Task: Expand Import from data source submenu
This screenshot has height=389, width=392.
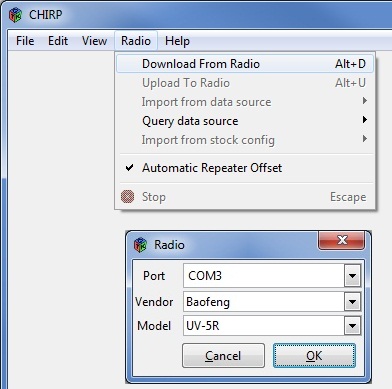Action: tap(245, 102)
